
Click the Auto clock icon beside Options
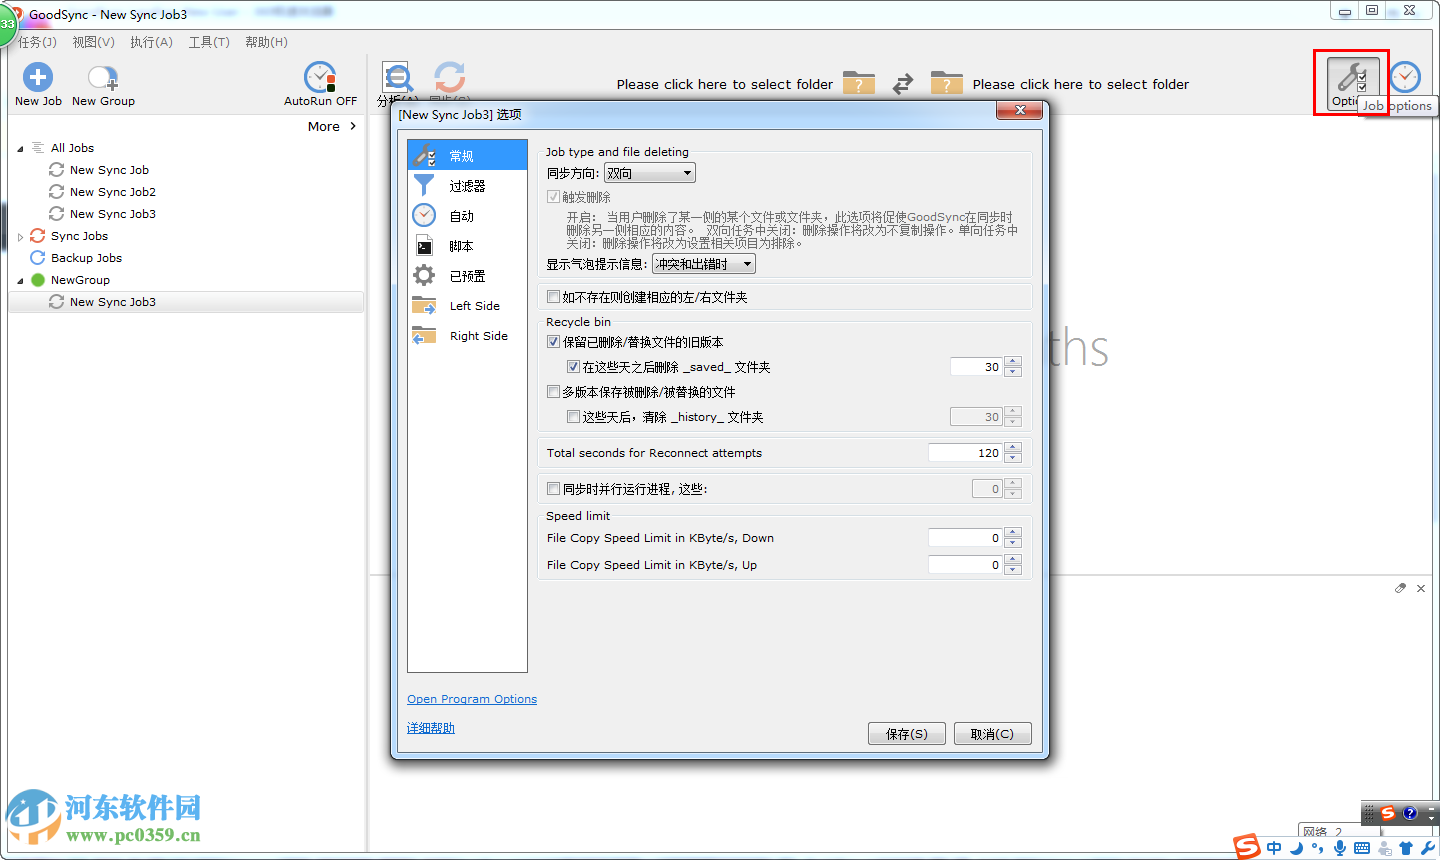(x=1405, y=77)
